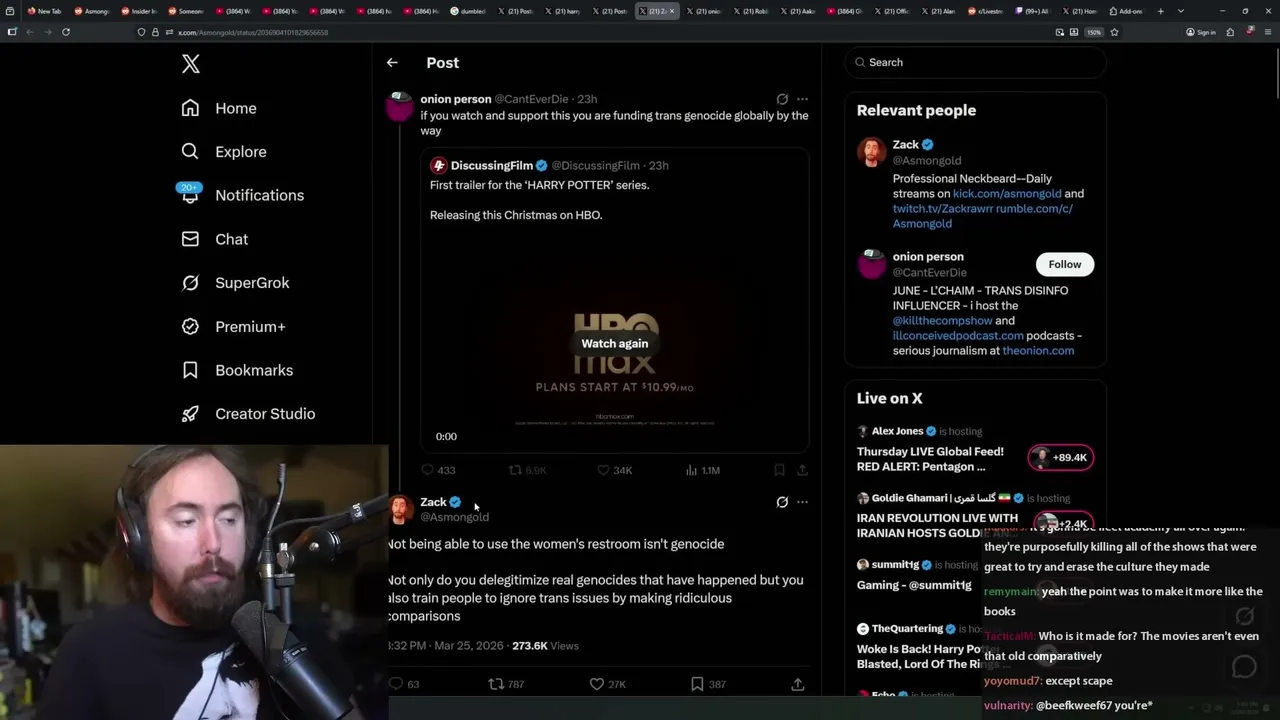
Task: Share onion person's post
Action: (802, 470)
